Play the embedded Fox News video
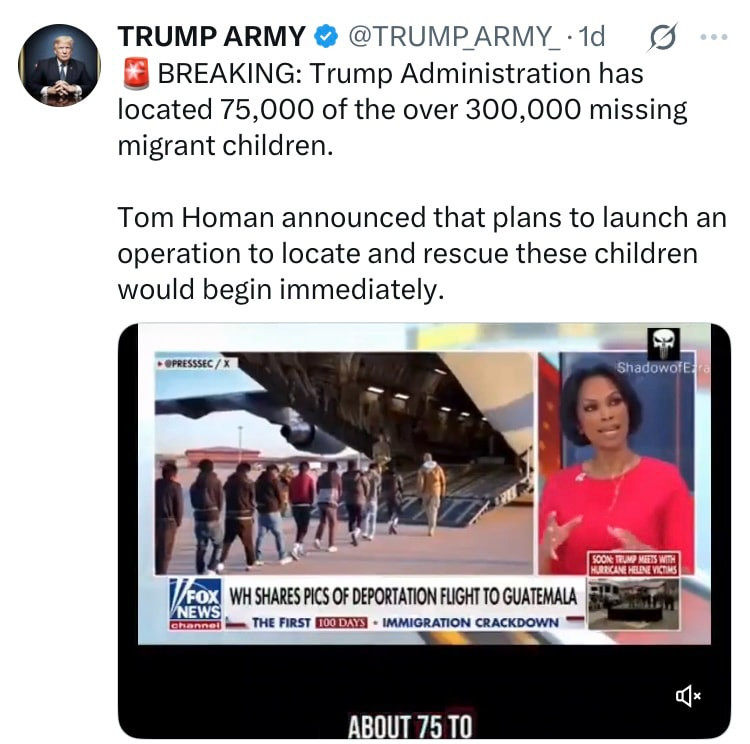750x744 pixels. [x=424, y=531]
